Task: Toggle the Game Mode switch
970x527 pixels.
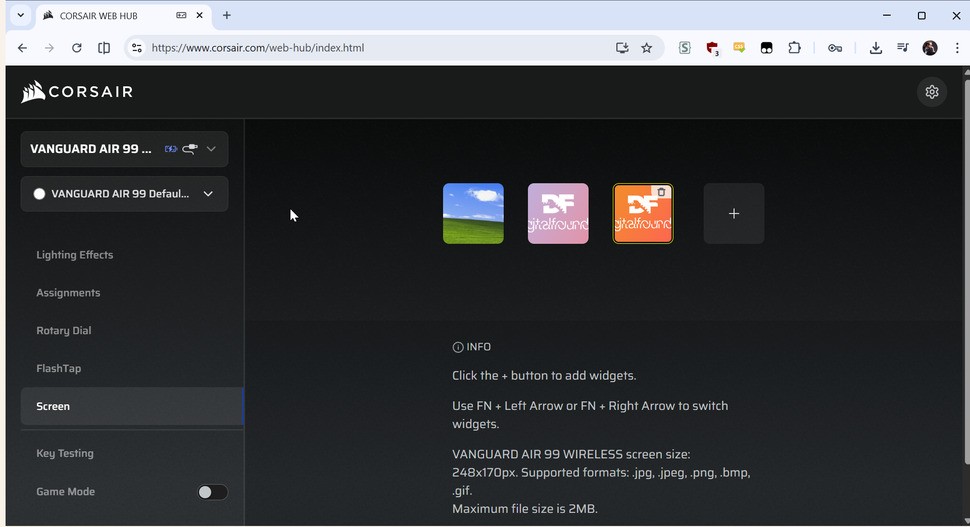Action: [x=212, y=492]
